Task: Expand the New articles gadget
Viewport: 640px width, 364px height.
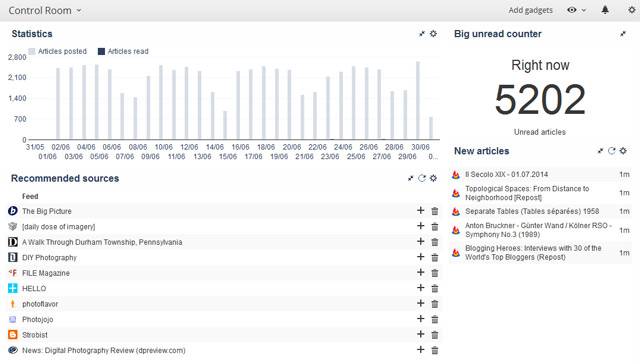Action: (600, 151)
